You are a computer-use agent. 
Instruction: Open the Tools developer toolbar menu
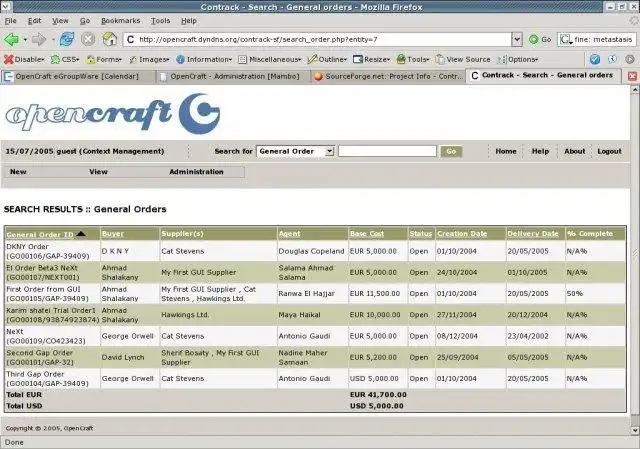click(x=413, y=60)
